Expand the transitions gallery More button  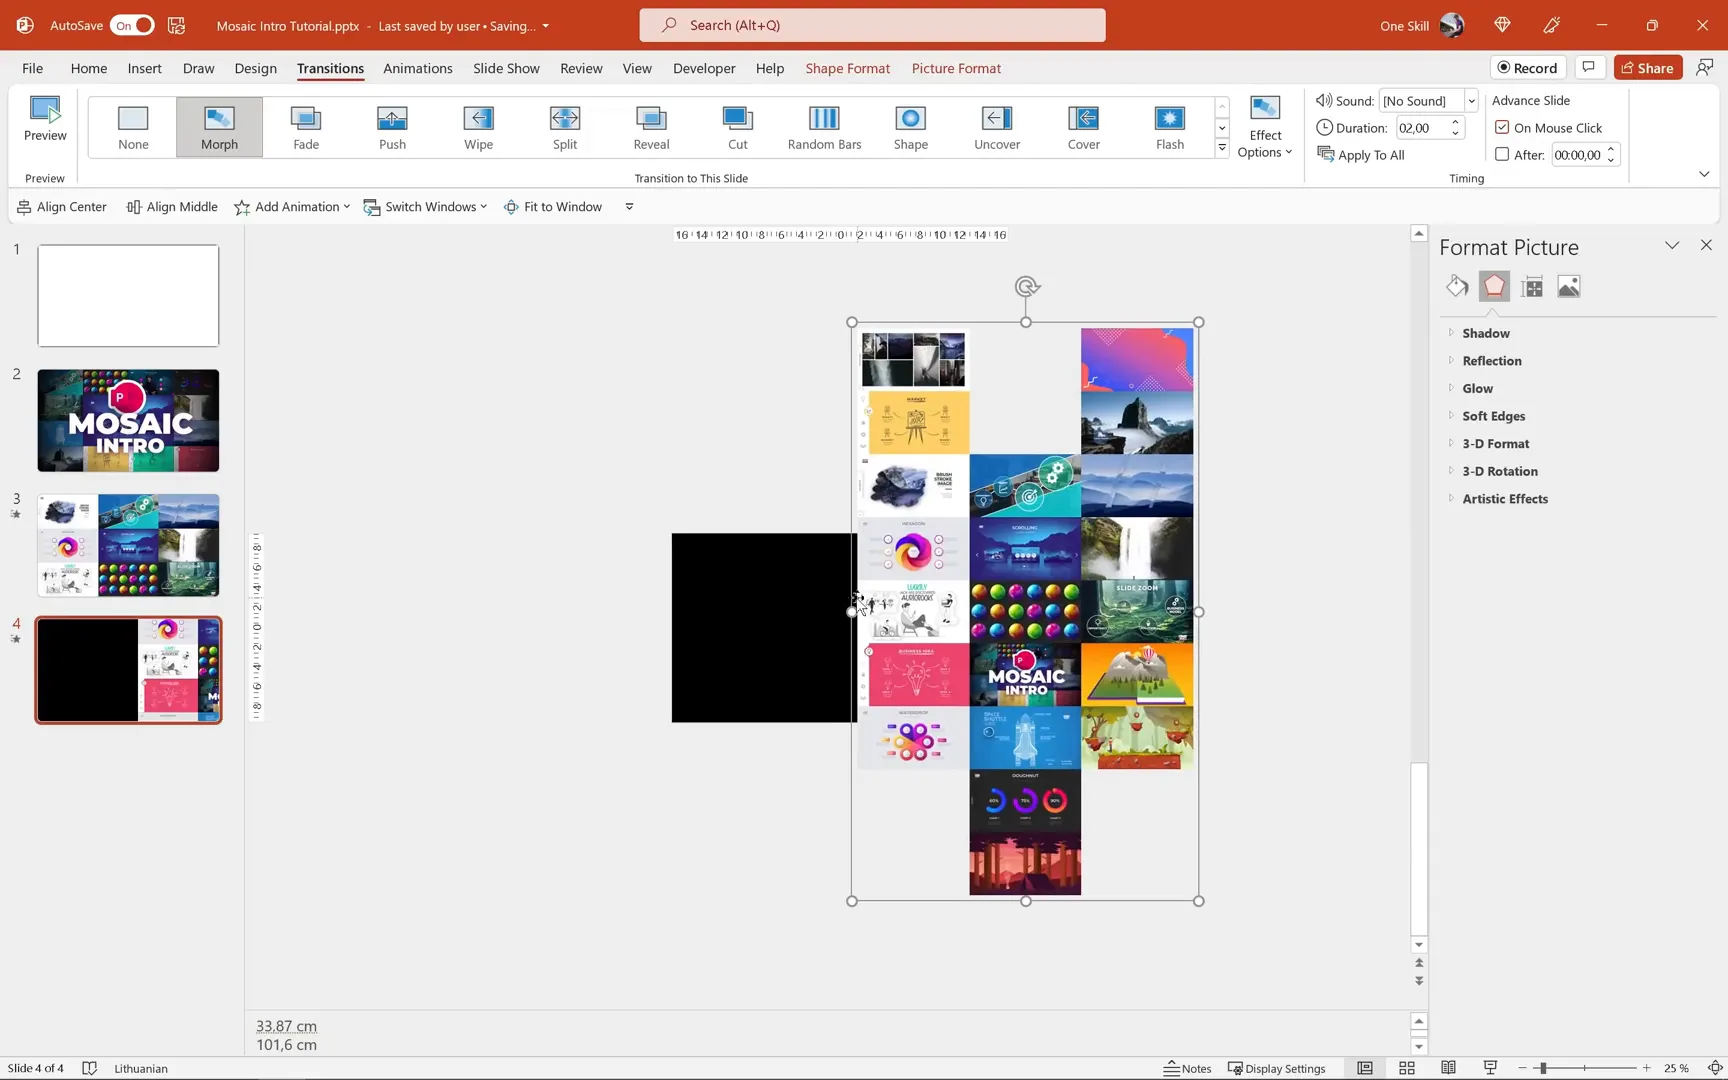(x=1222, y=148)
